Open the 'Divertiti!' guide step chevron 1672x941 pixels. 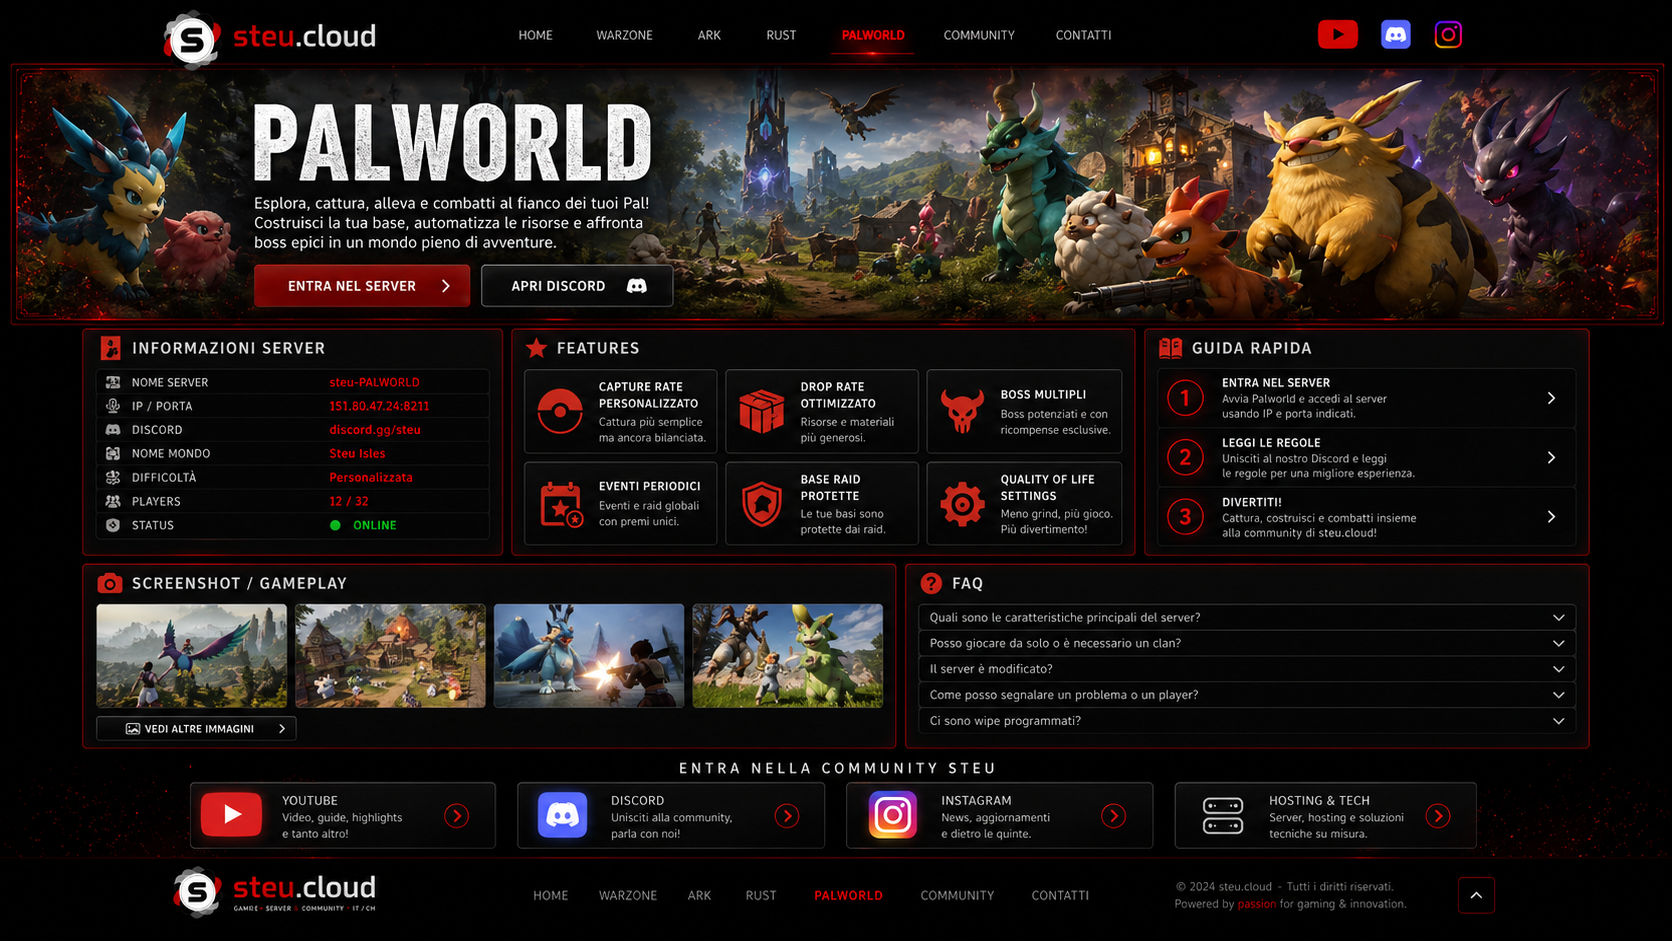click(x=1551, y=517)
